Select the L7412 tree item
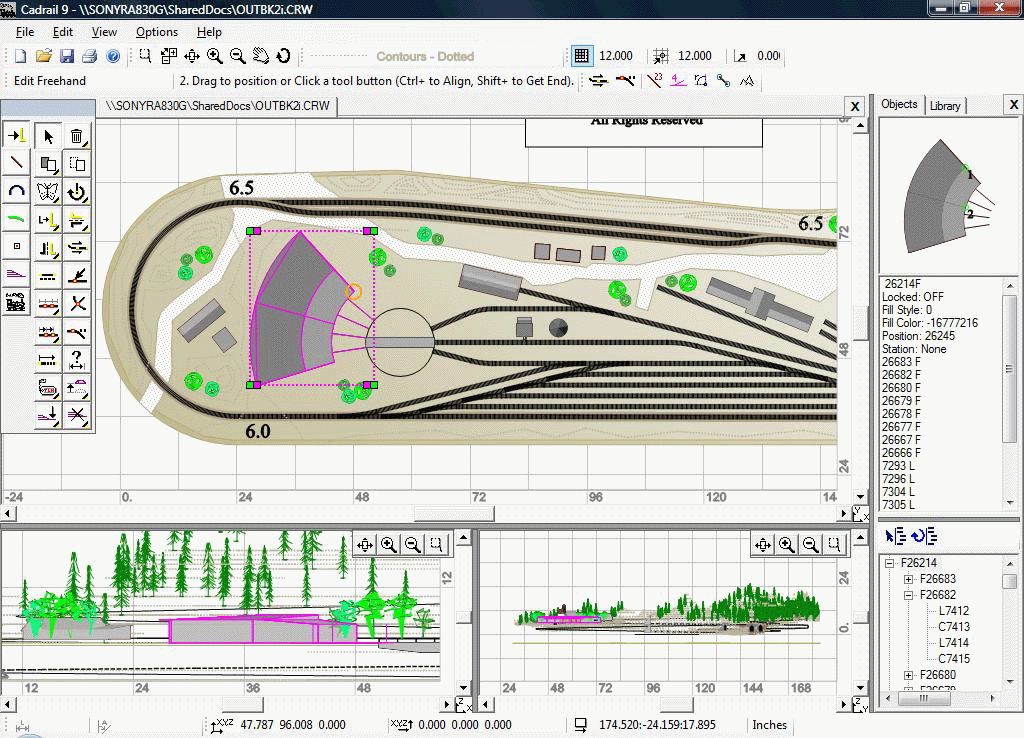 (953, 611)
